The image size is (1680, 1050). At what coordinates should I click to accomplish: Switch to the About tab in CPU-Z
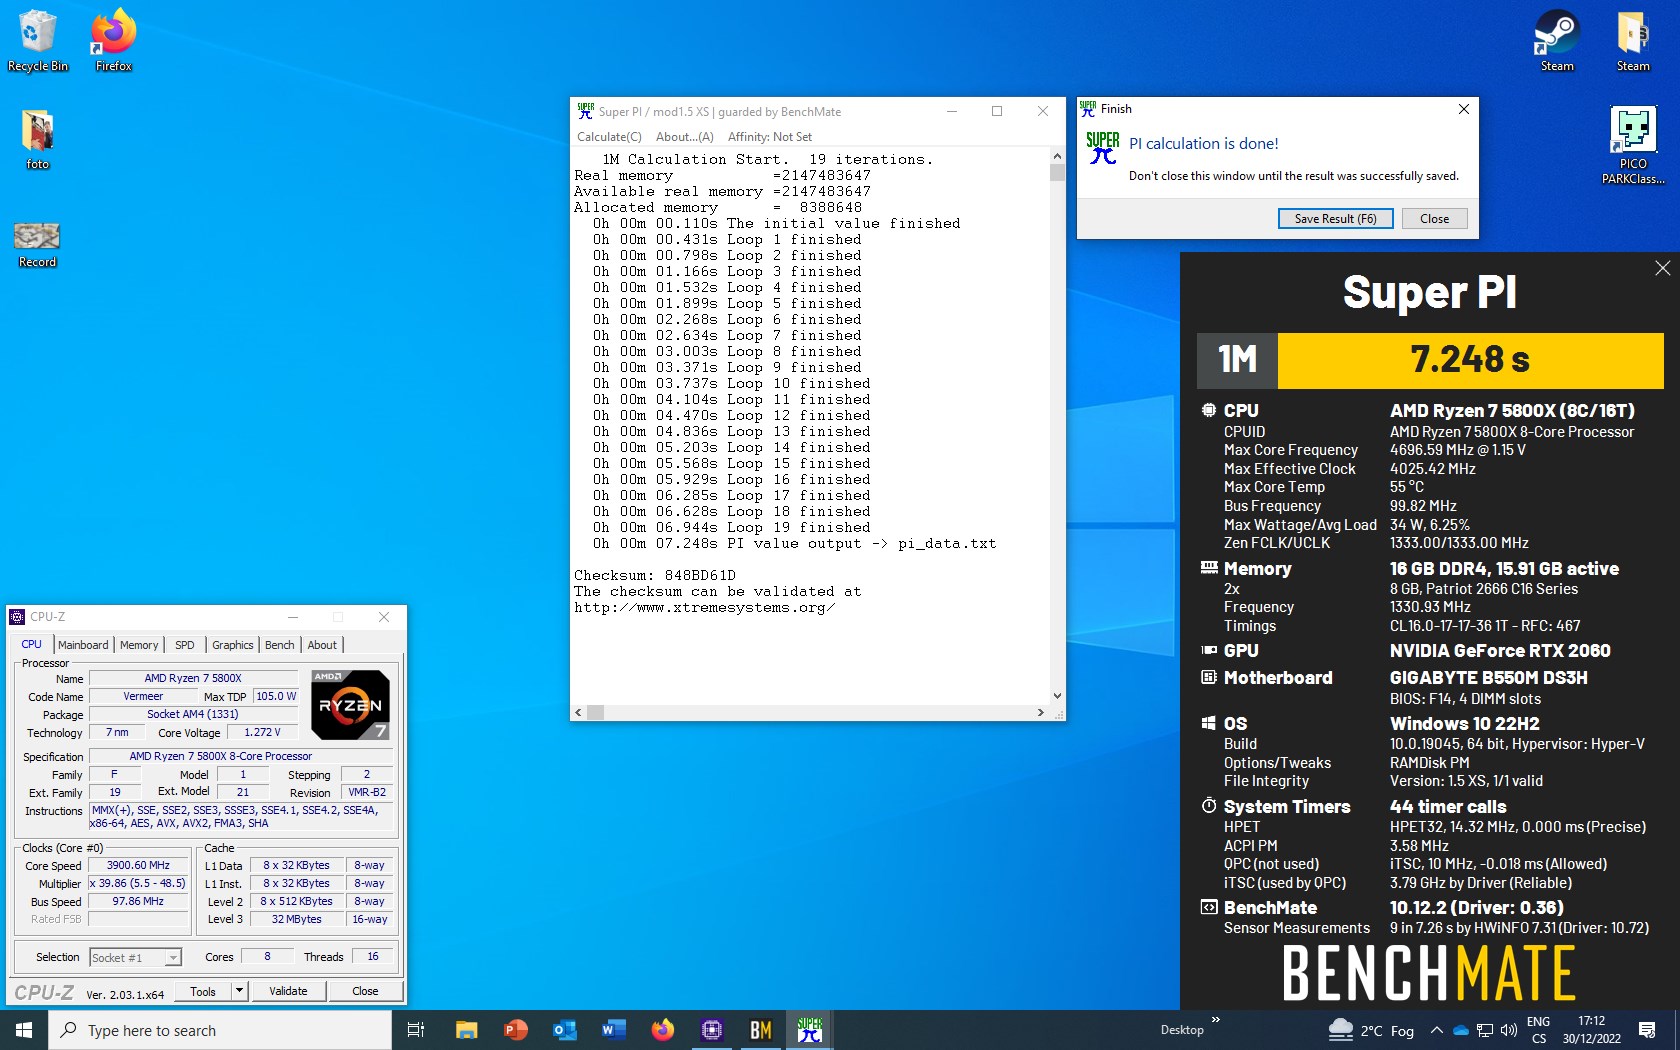coord(322,645)
